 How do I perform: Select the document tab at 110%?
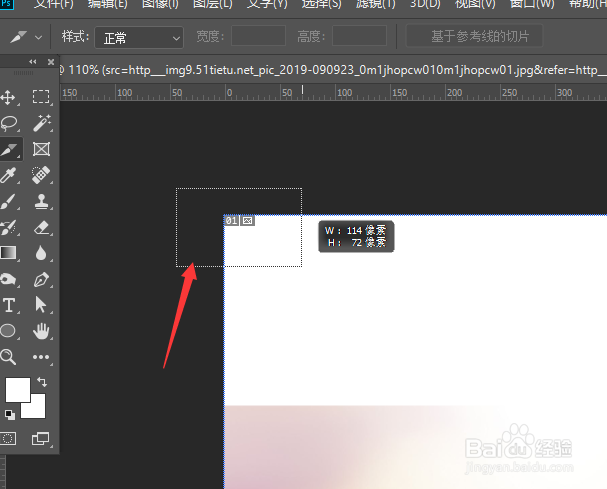[x=333, y=70]
